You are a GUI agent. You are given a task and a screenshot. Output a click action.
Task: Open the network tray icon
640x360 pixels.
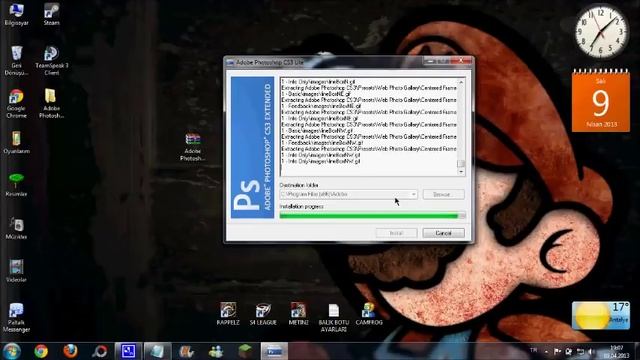pos(580,351)
